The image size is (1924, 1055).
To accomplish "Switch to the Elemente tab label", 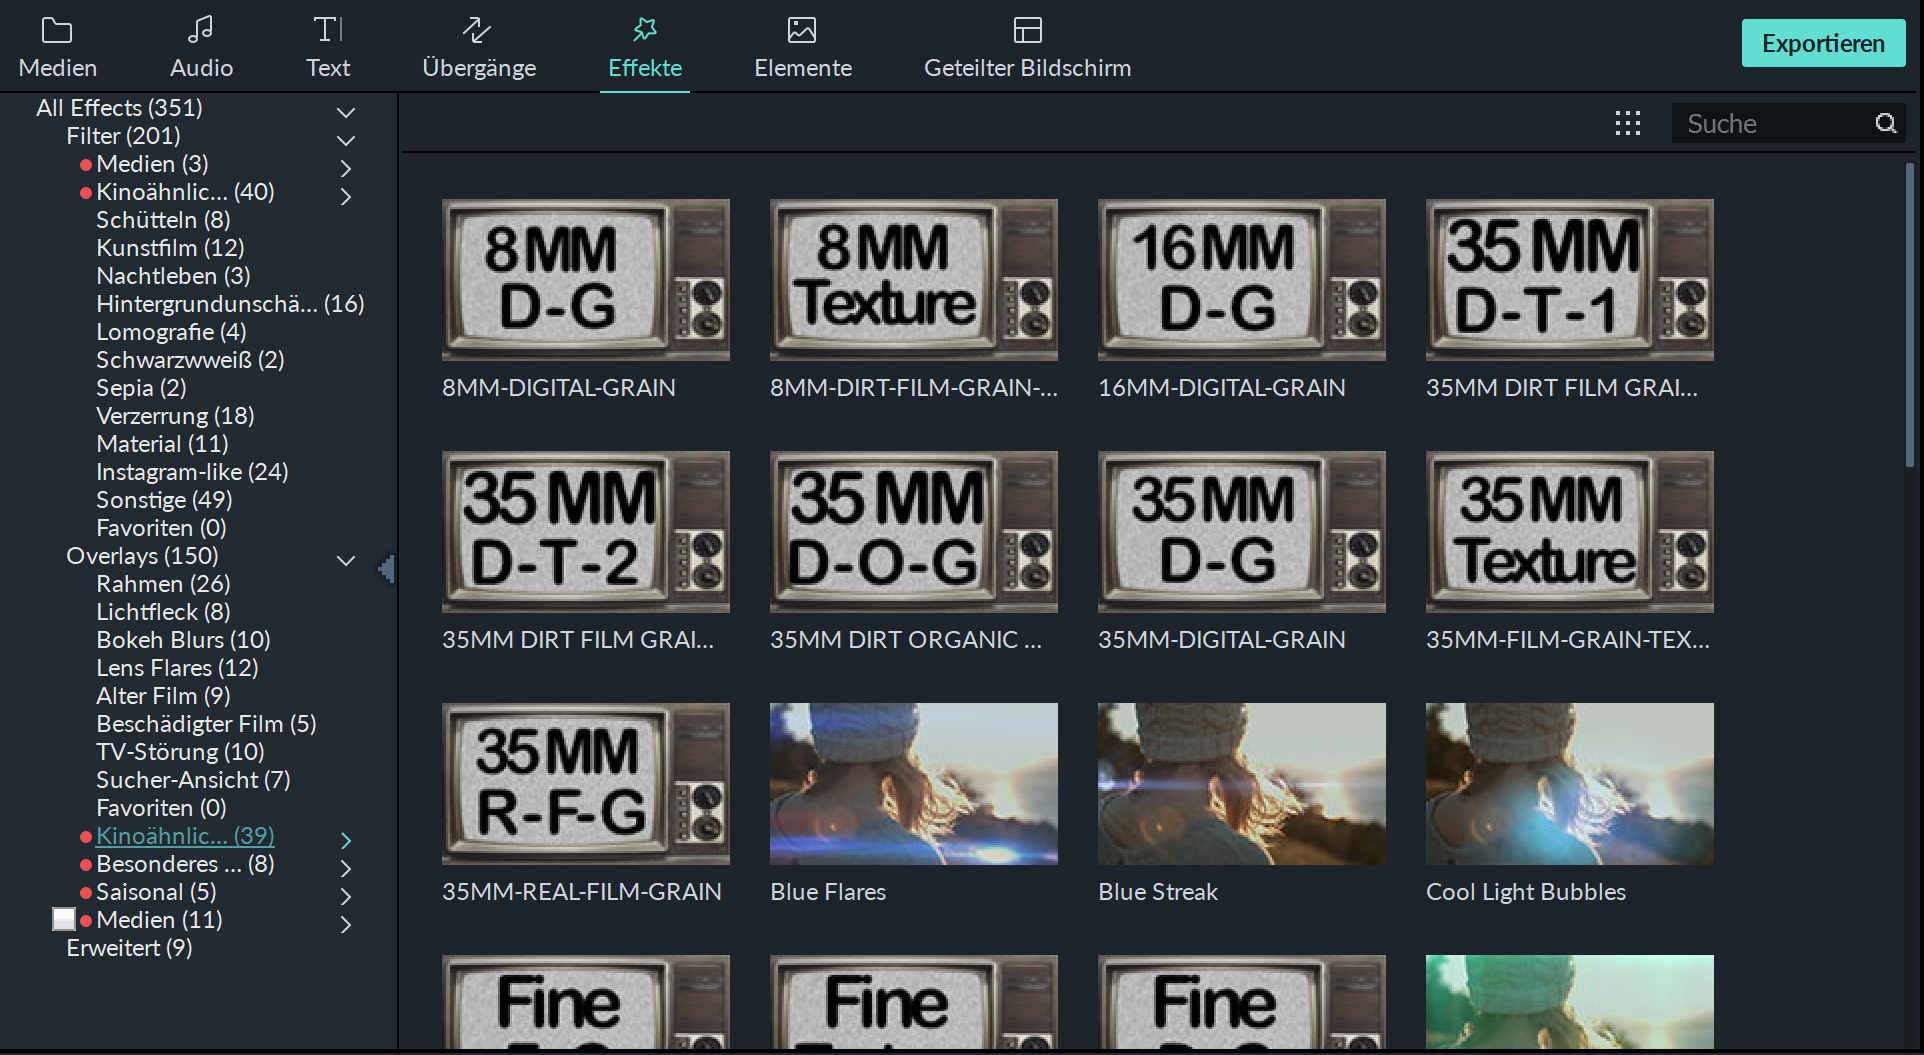I will (803, 68).
